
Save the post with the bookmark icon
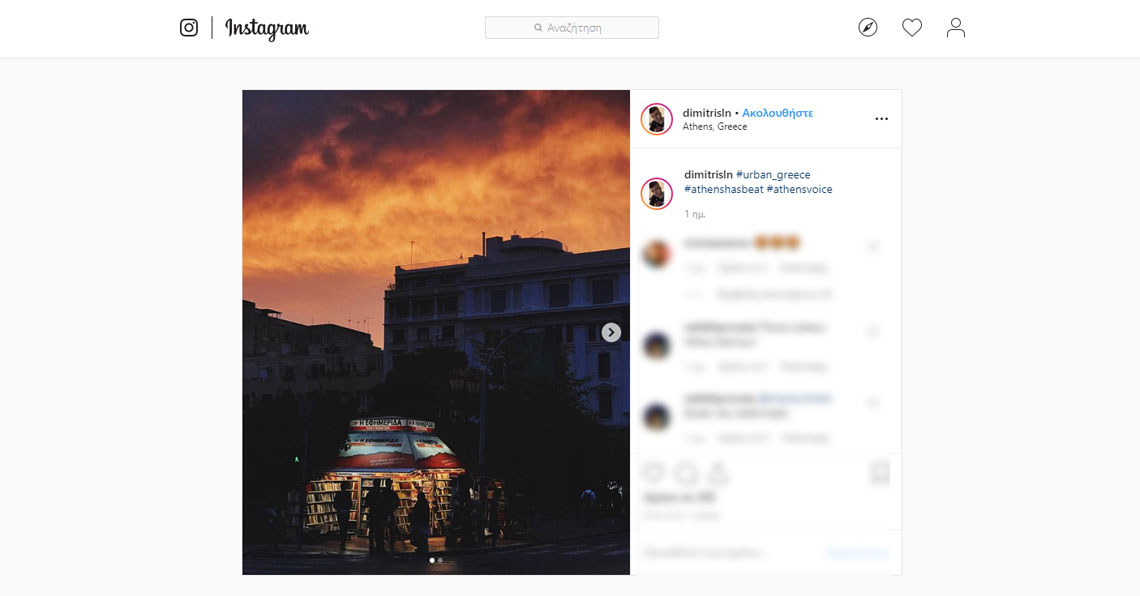[880, 473]
